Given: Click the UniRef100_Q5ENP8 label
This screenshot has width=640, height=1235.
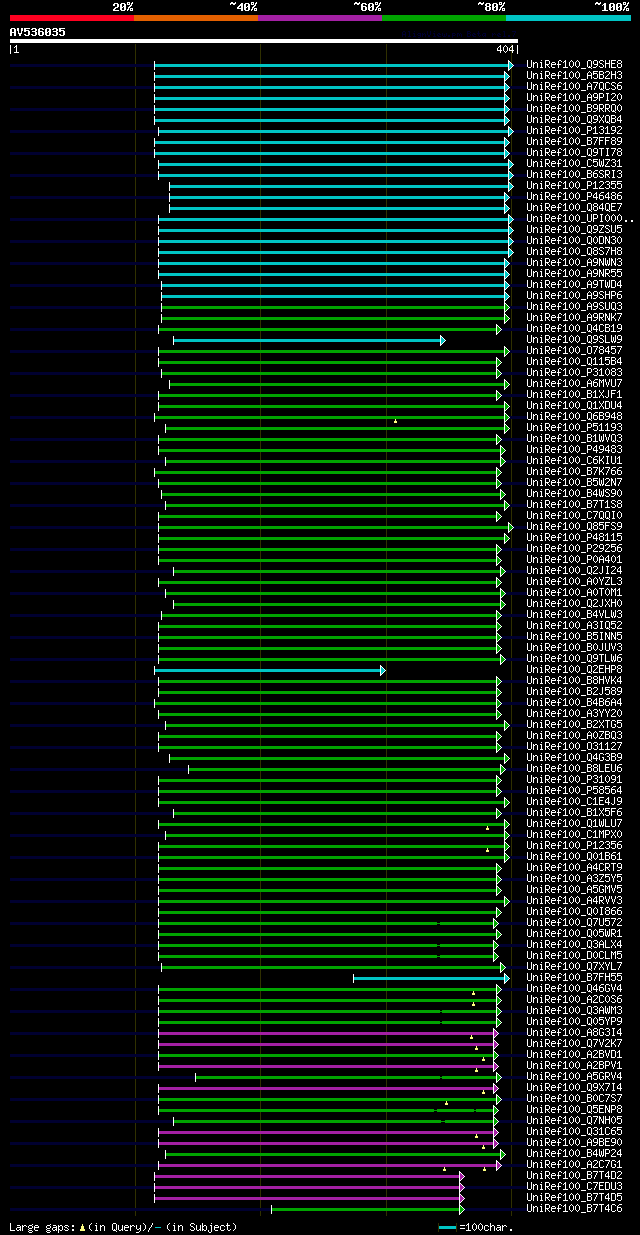Looking at the screenshot, I should pyautogui.click(x=574, y=1109).
